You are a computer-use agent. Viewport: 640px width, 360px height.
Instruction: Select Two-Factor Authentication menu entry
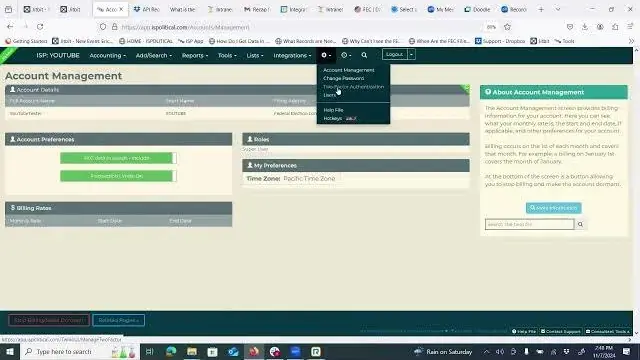tap(353, 87)
